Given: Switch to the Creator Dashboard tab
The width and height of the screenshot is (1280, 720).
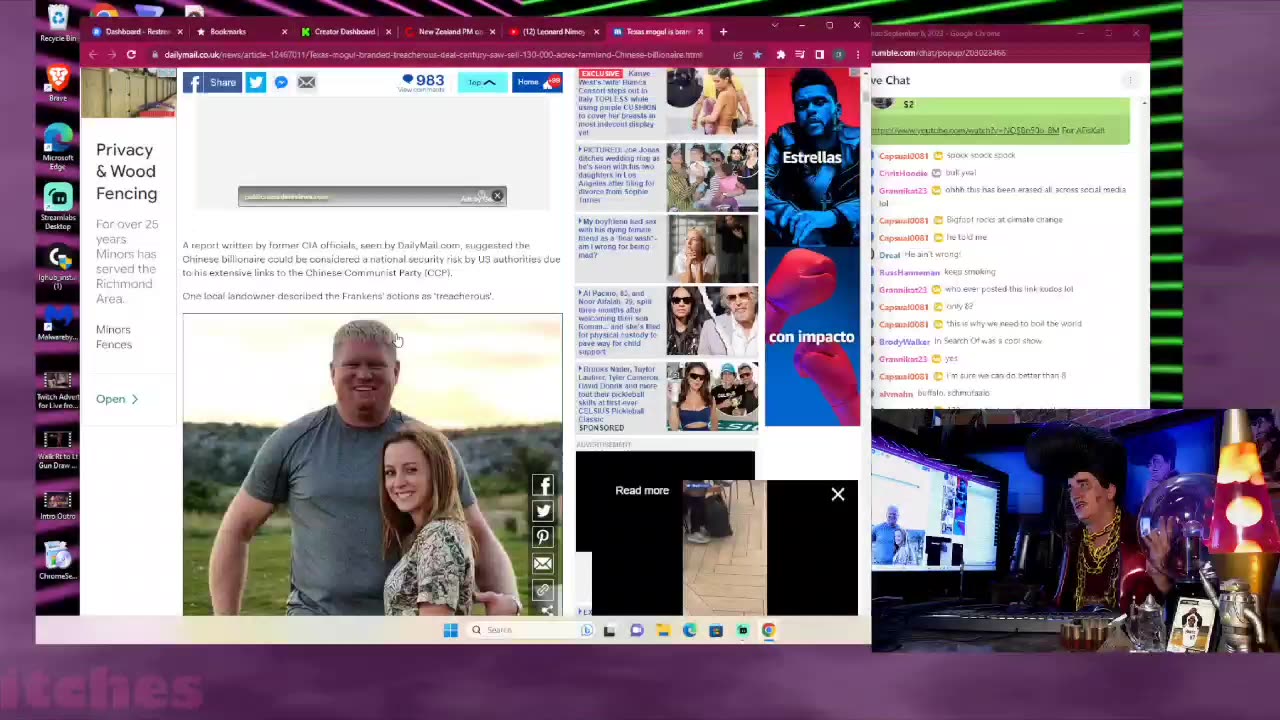Looking at the screenshot, I should point(344,32).
